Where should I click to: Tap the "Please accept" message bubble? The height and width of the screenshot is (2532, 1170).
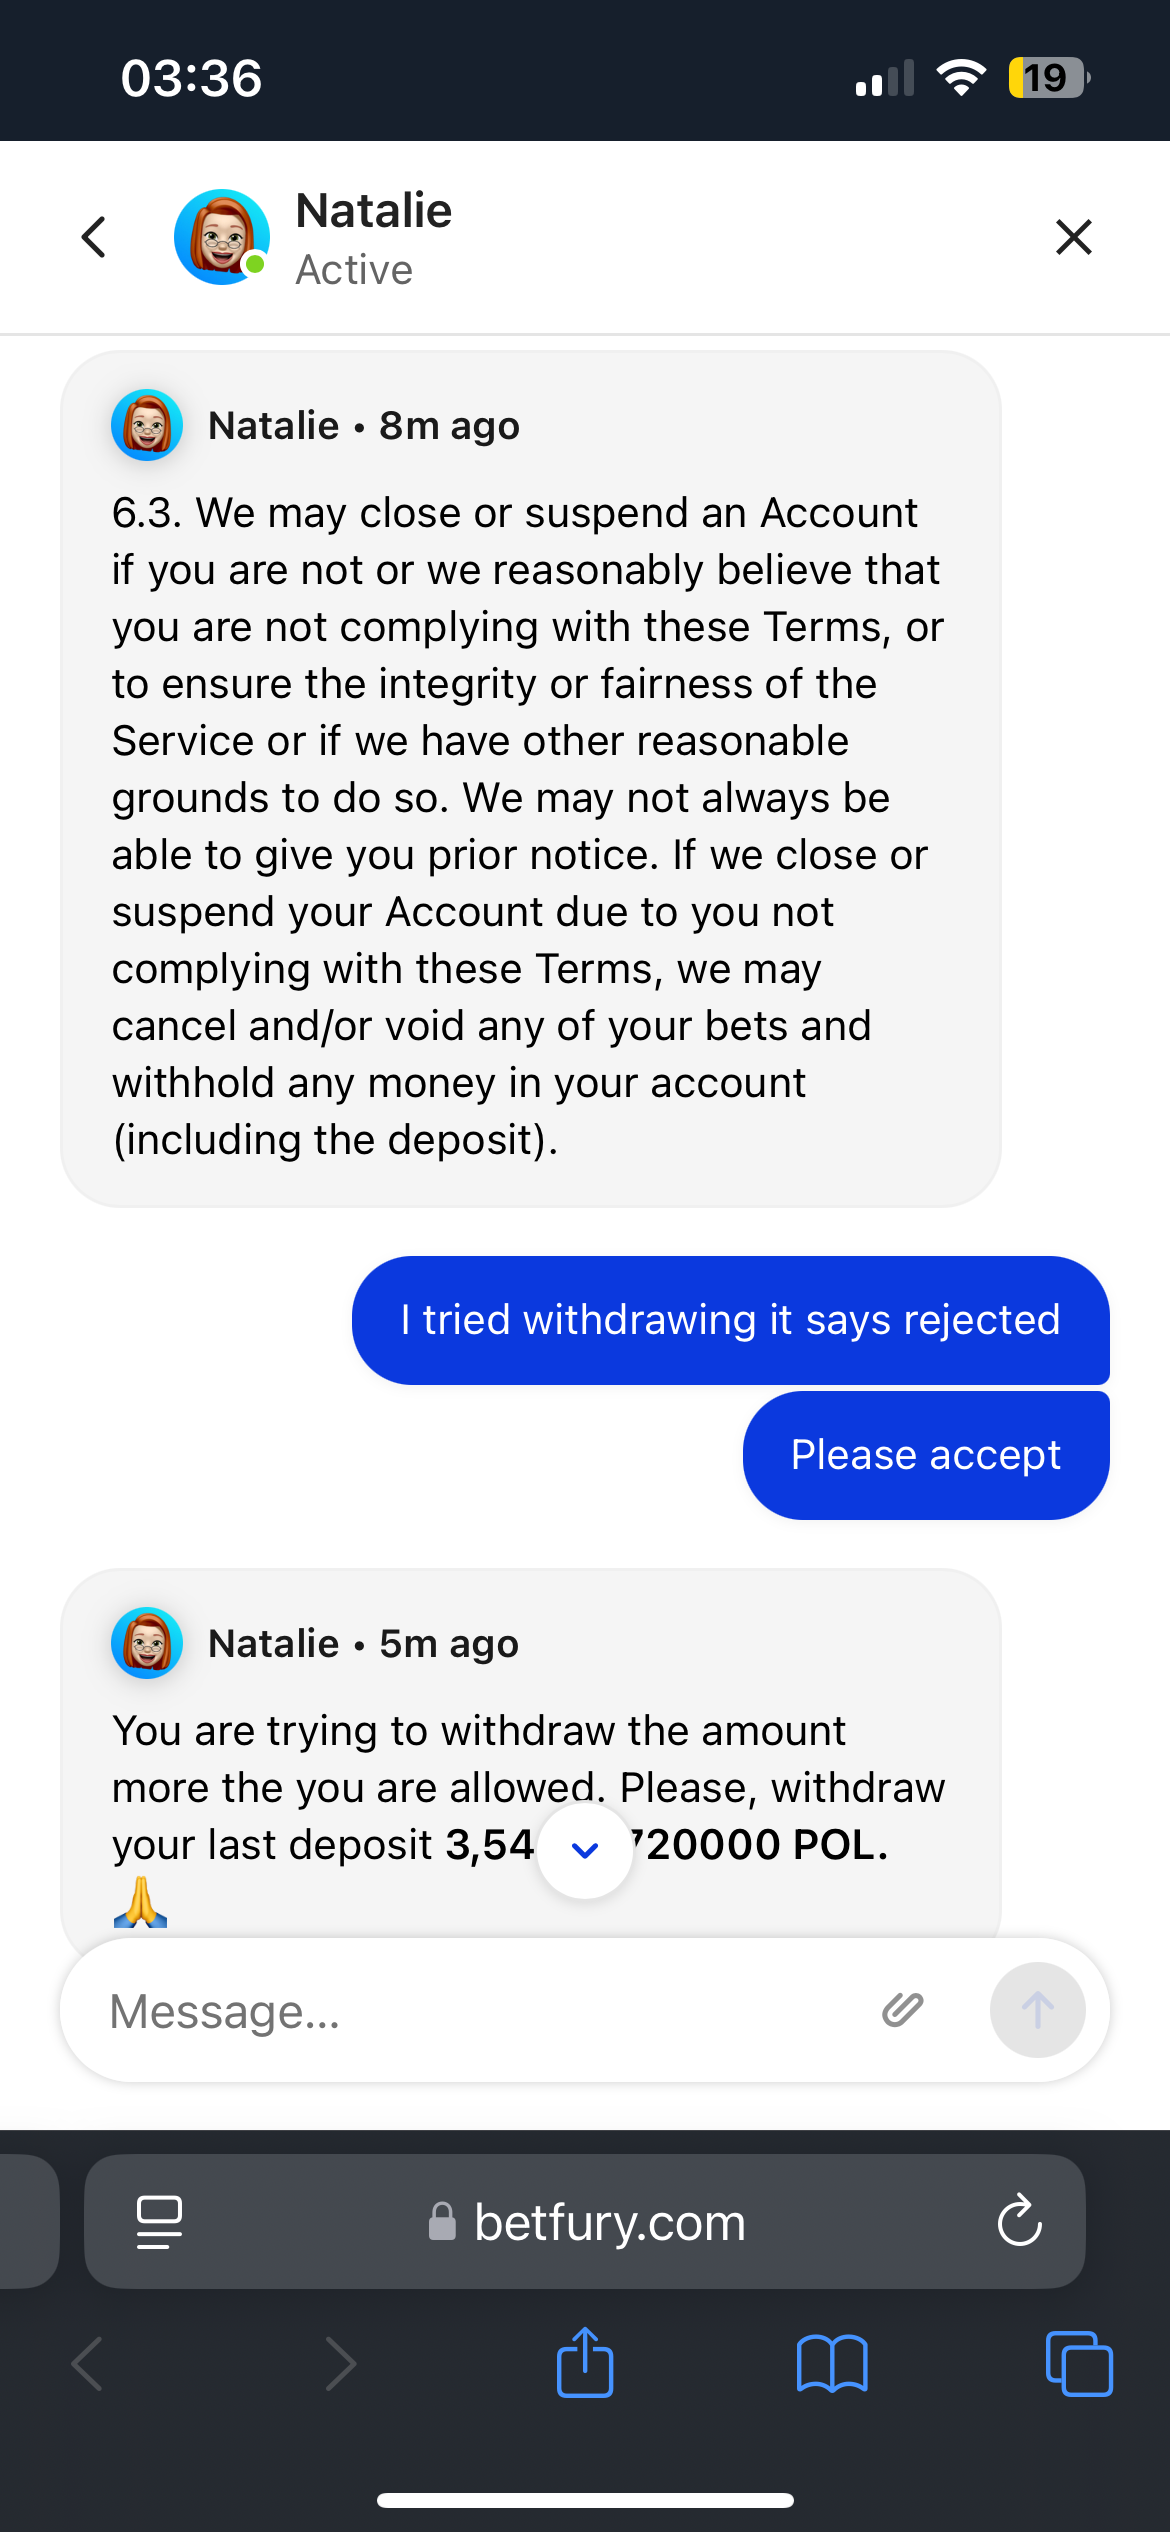(926, 1456)
